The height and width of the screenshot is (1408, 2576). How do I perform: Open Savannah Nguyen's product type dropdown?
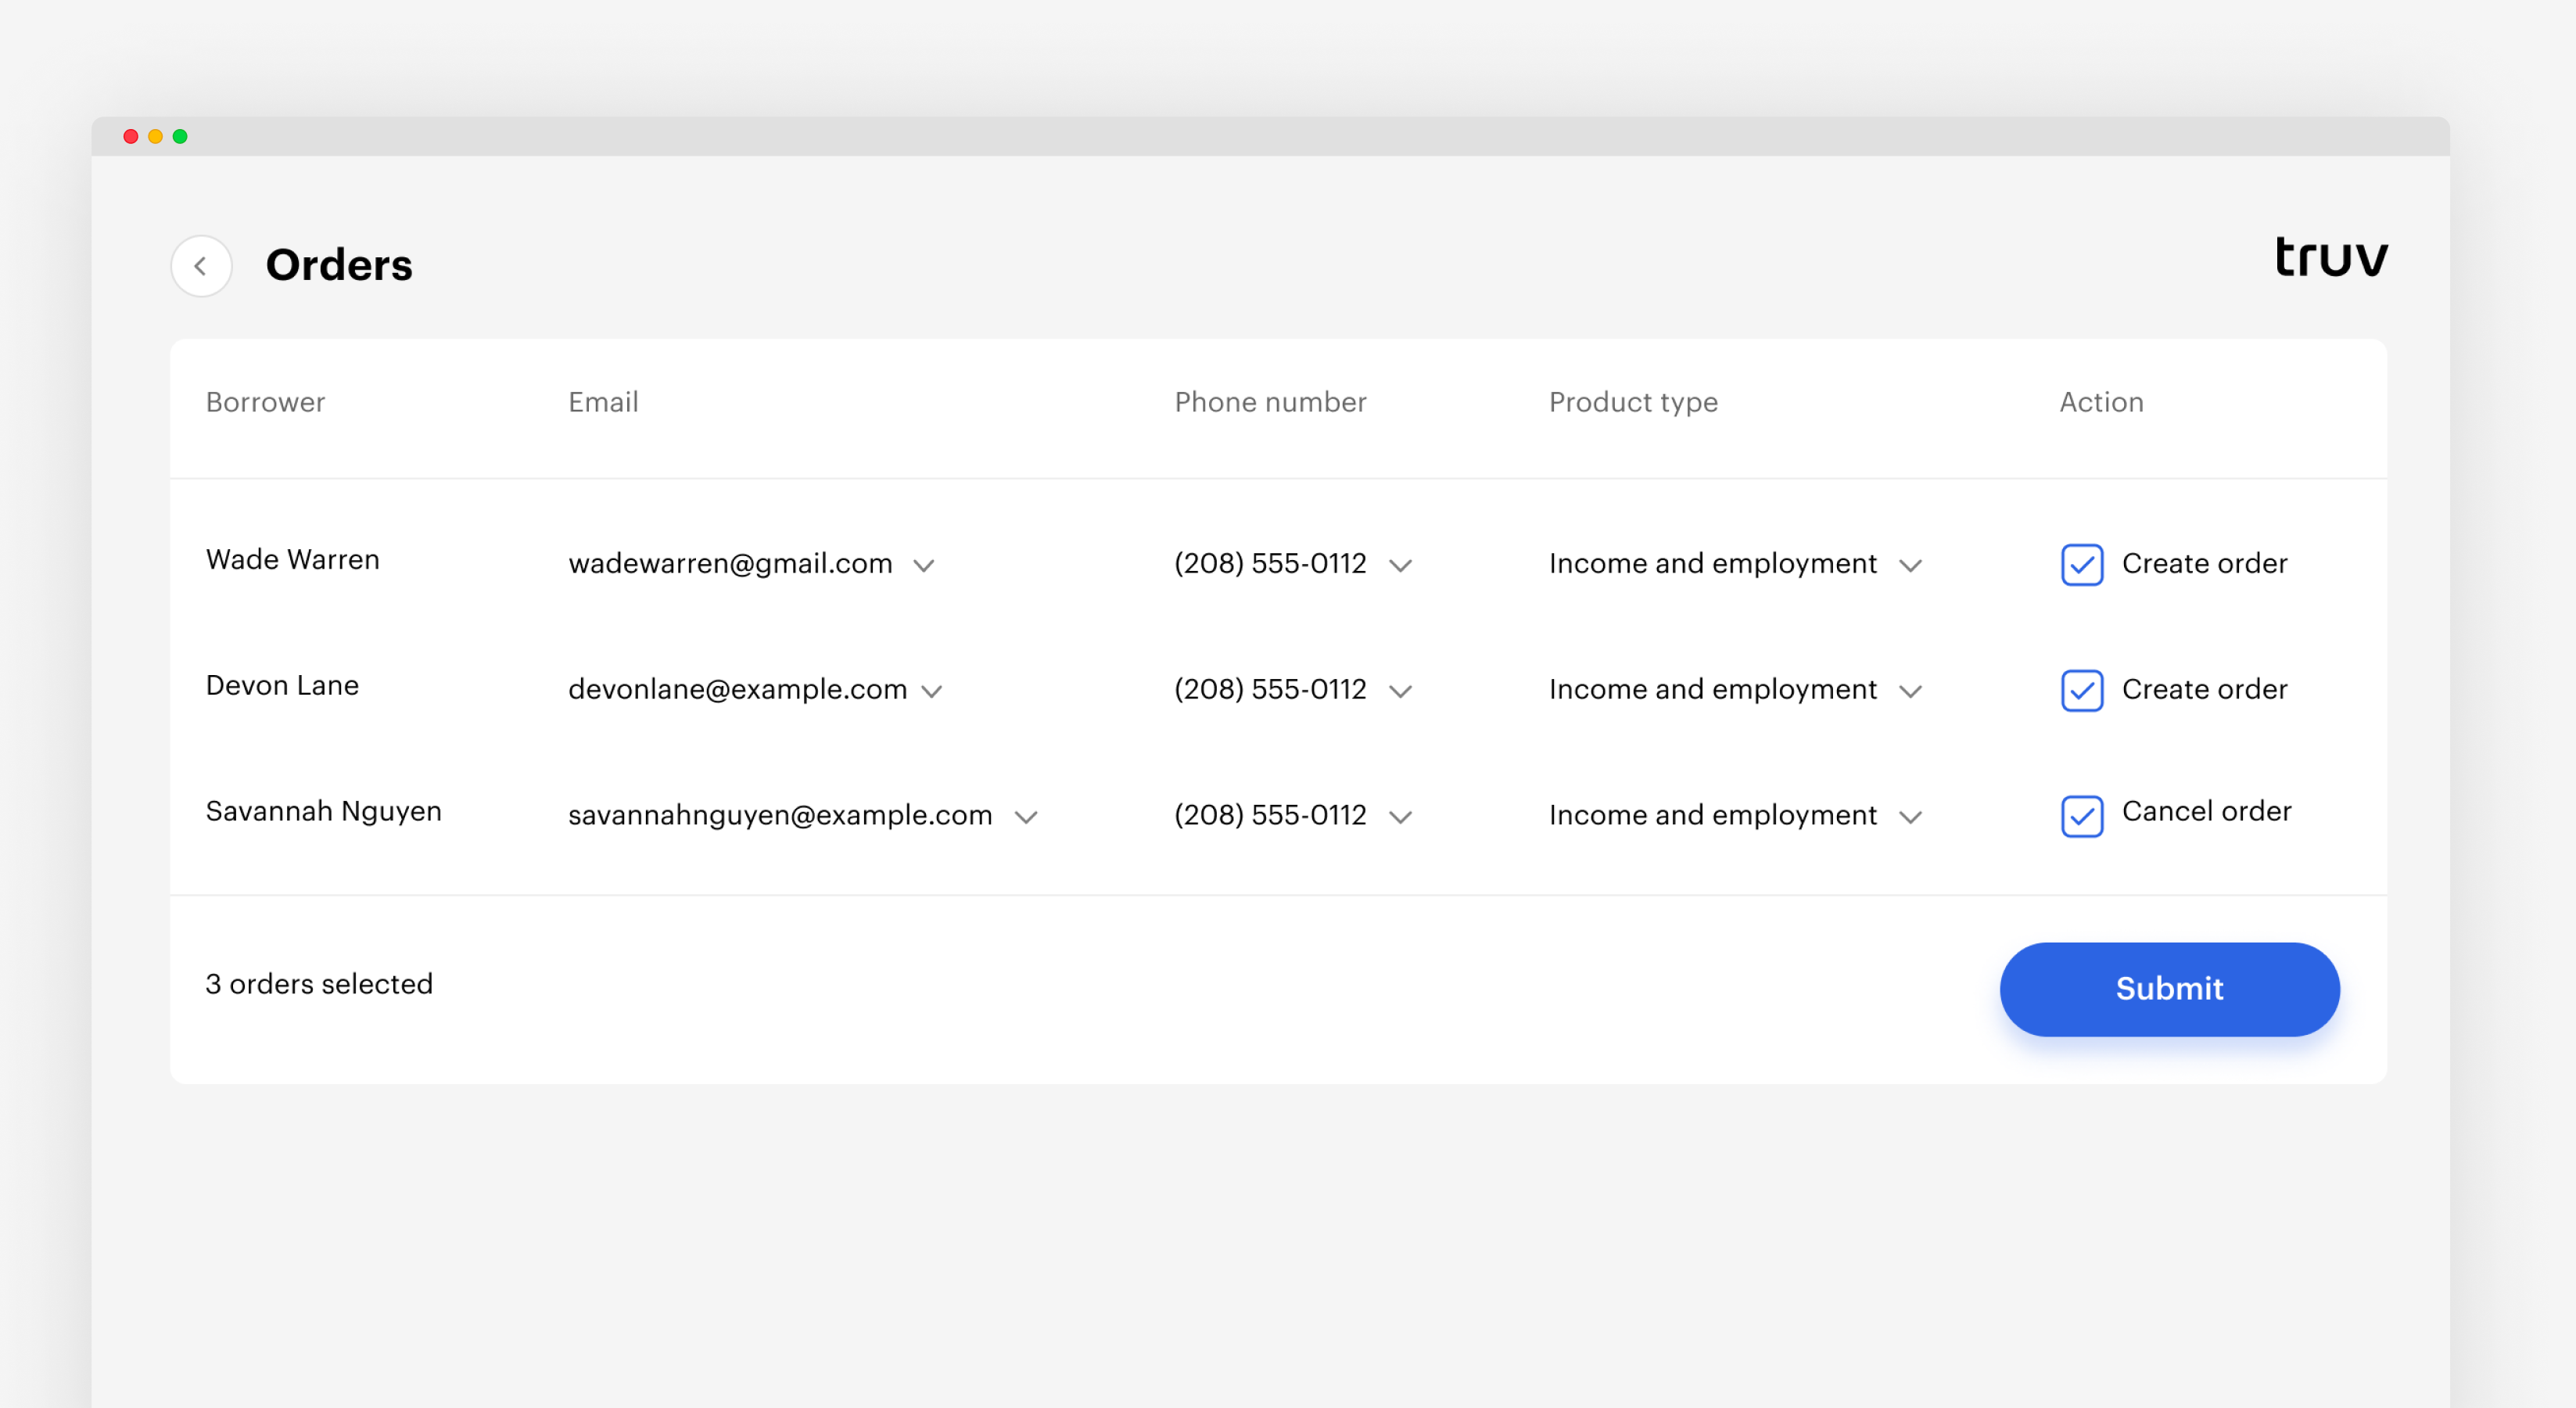1910,818
